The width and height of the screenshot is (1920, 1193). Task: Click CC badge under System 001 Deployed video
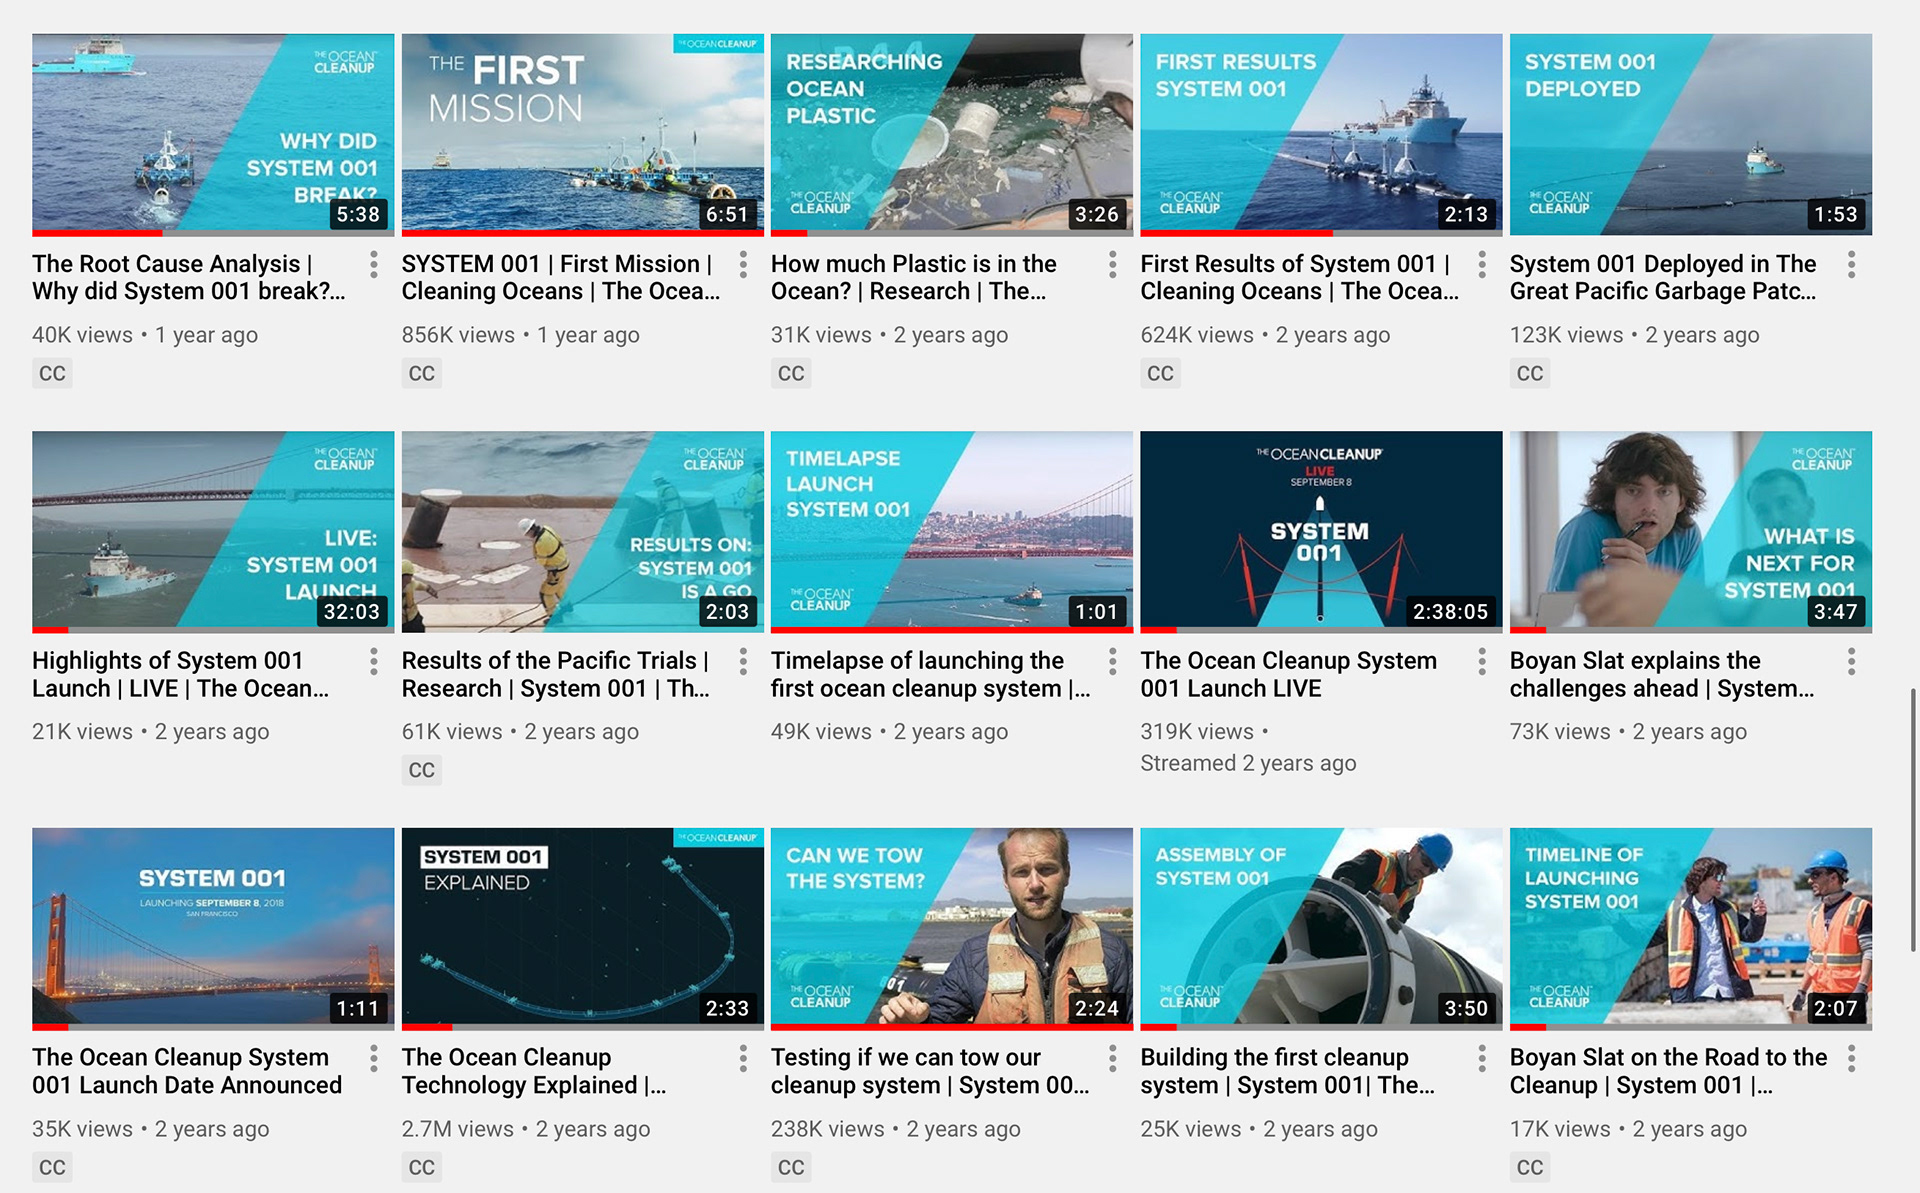click(1530, 374)
